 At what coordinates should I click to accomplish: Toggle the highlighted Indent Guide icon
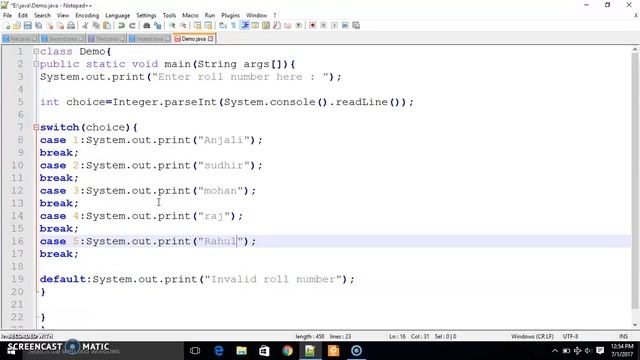(x=245, y=25)
